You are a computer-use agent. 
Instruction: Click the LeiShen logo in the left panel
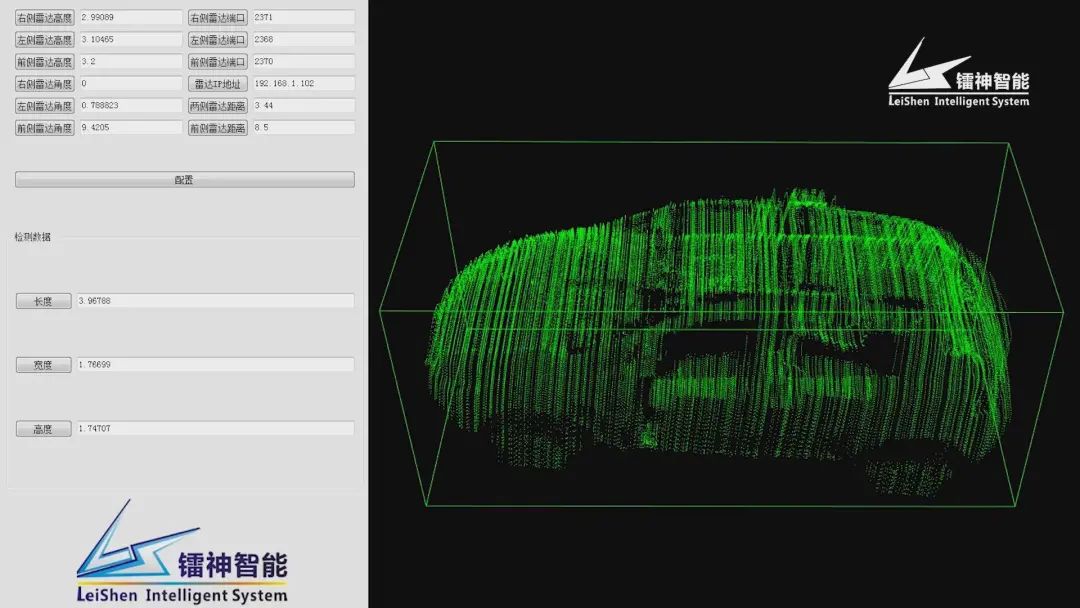[x=182, y=555]
